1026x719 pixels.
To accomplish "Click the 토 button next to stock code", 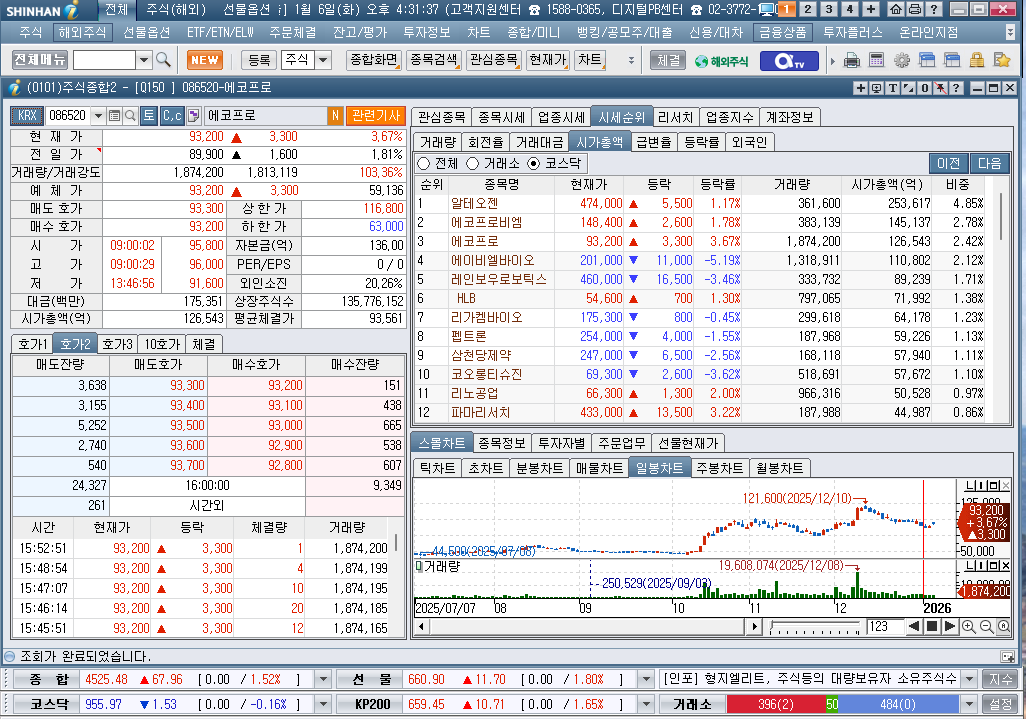I will [149, 116].
